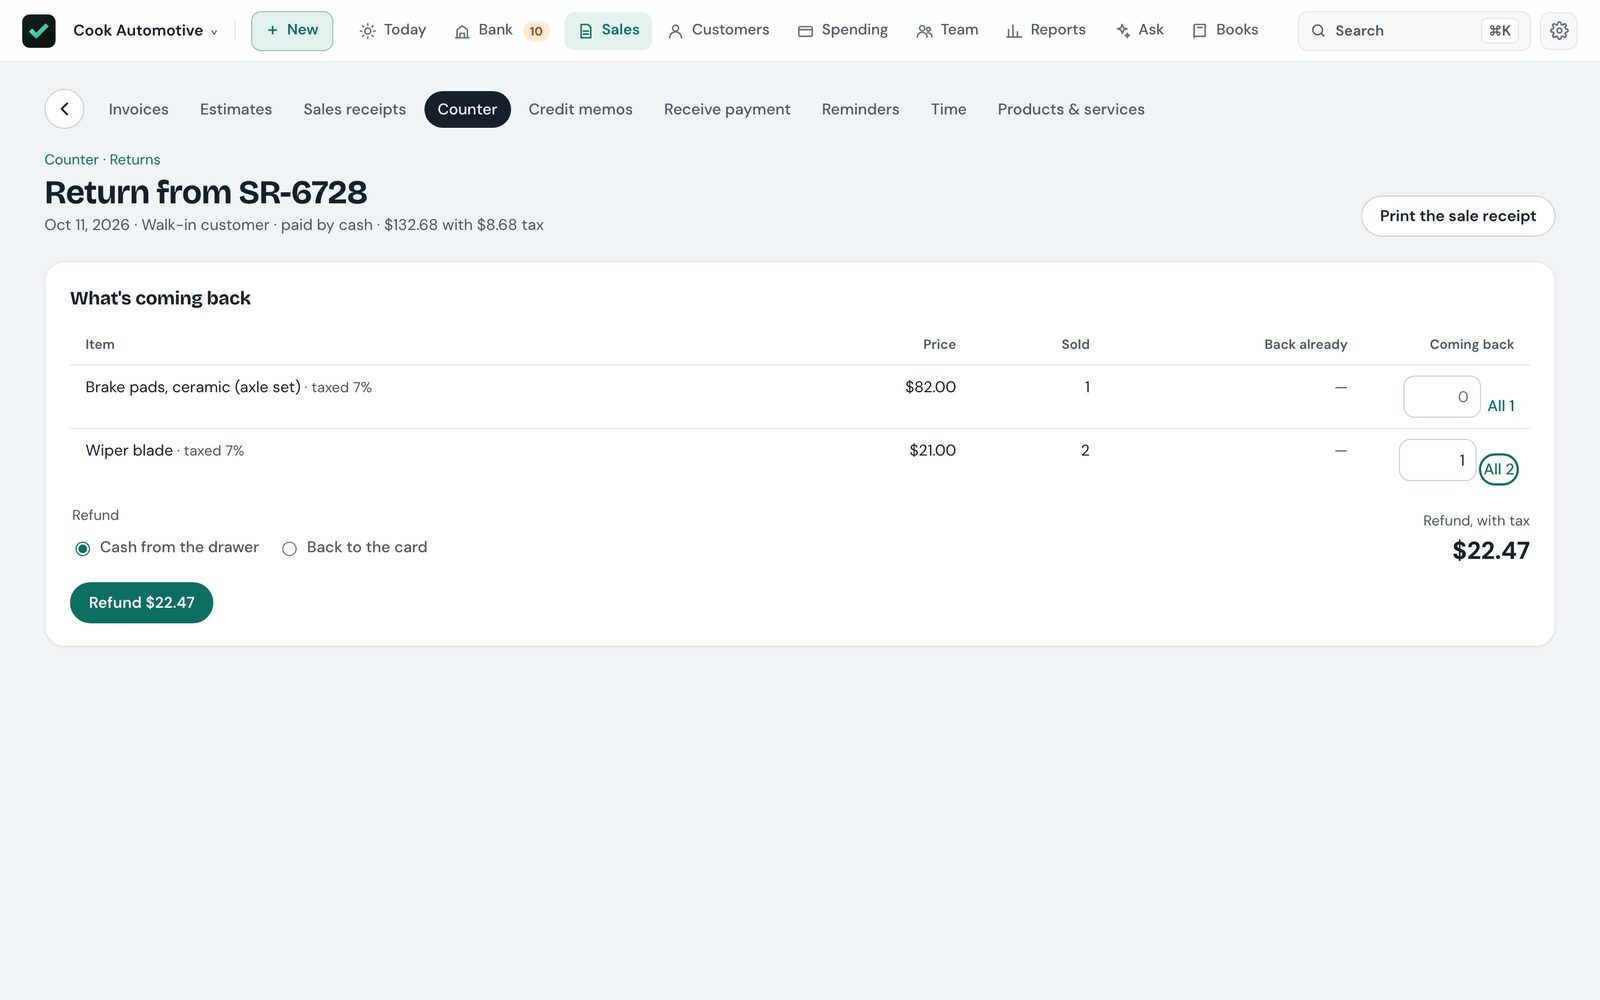Click the Brake pads coming back quantity field
1600x1000 pixels.
click(x=1442, y=397)
